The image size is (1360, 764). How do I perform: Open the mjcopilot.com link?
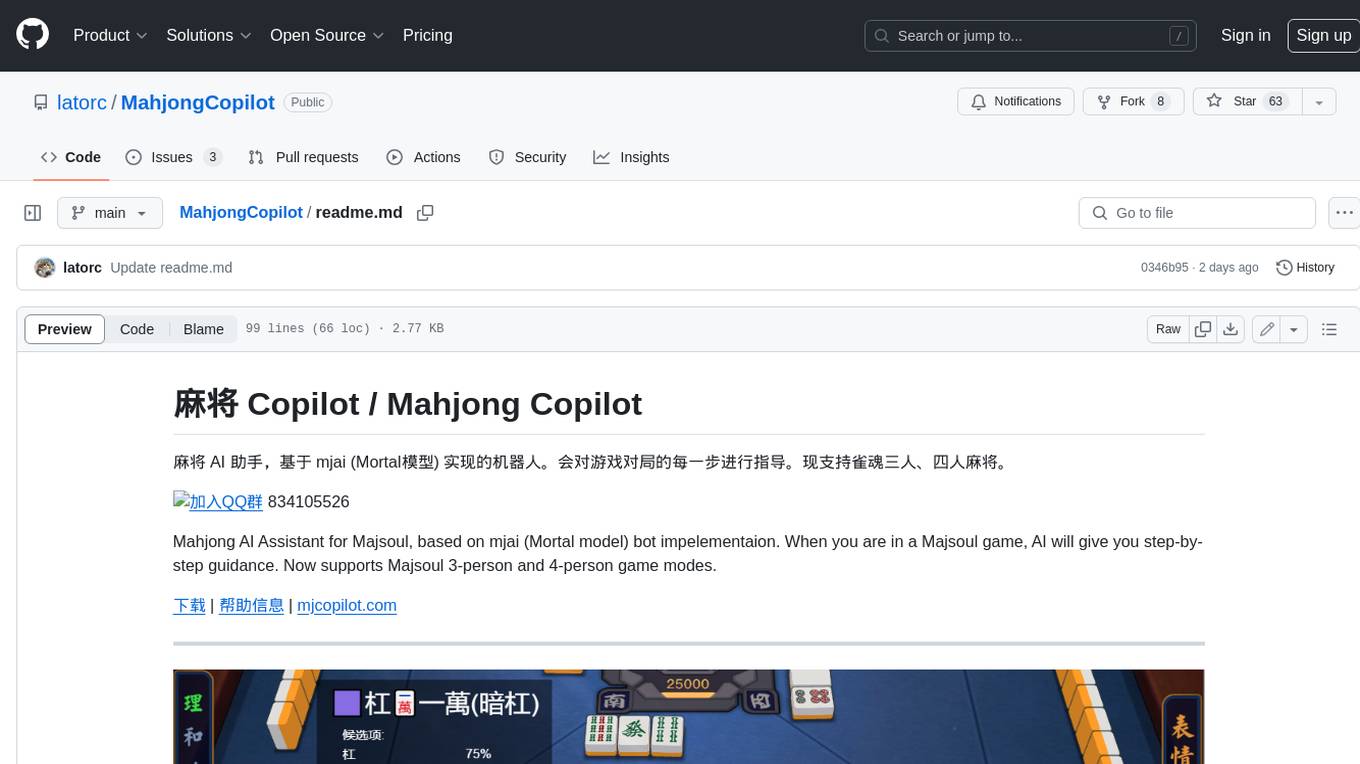point(347,605)
